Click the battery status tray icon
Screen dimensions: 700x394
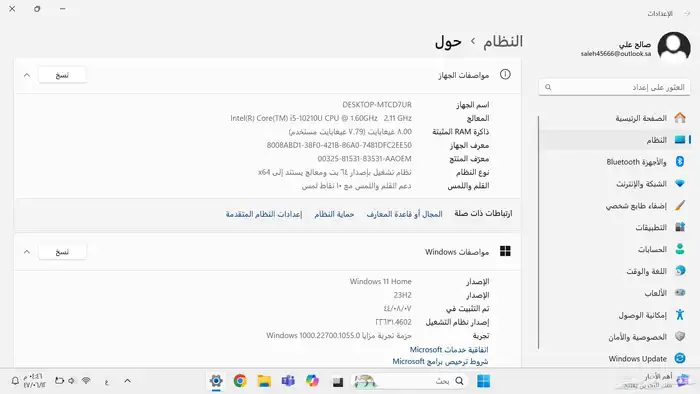point(59,381)
